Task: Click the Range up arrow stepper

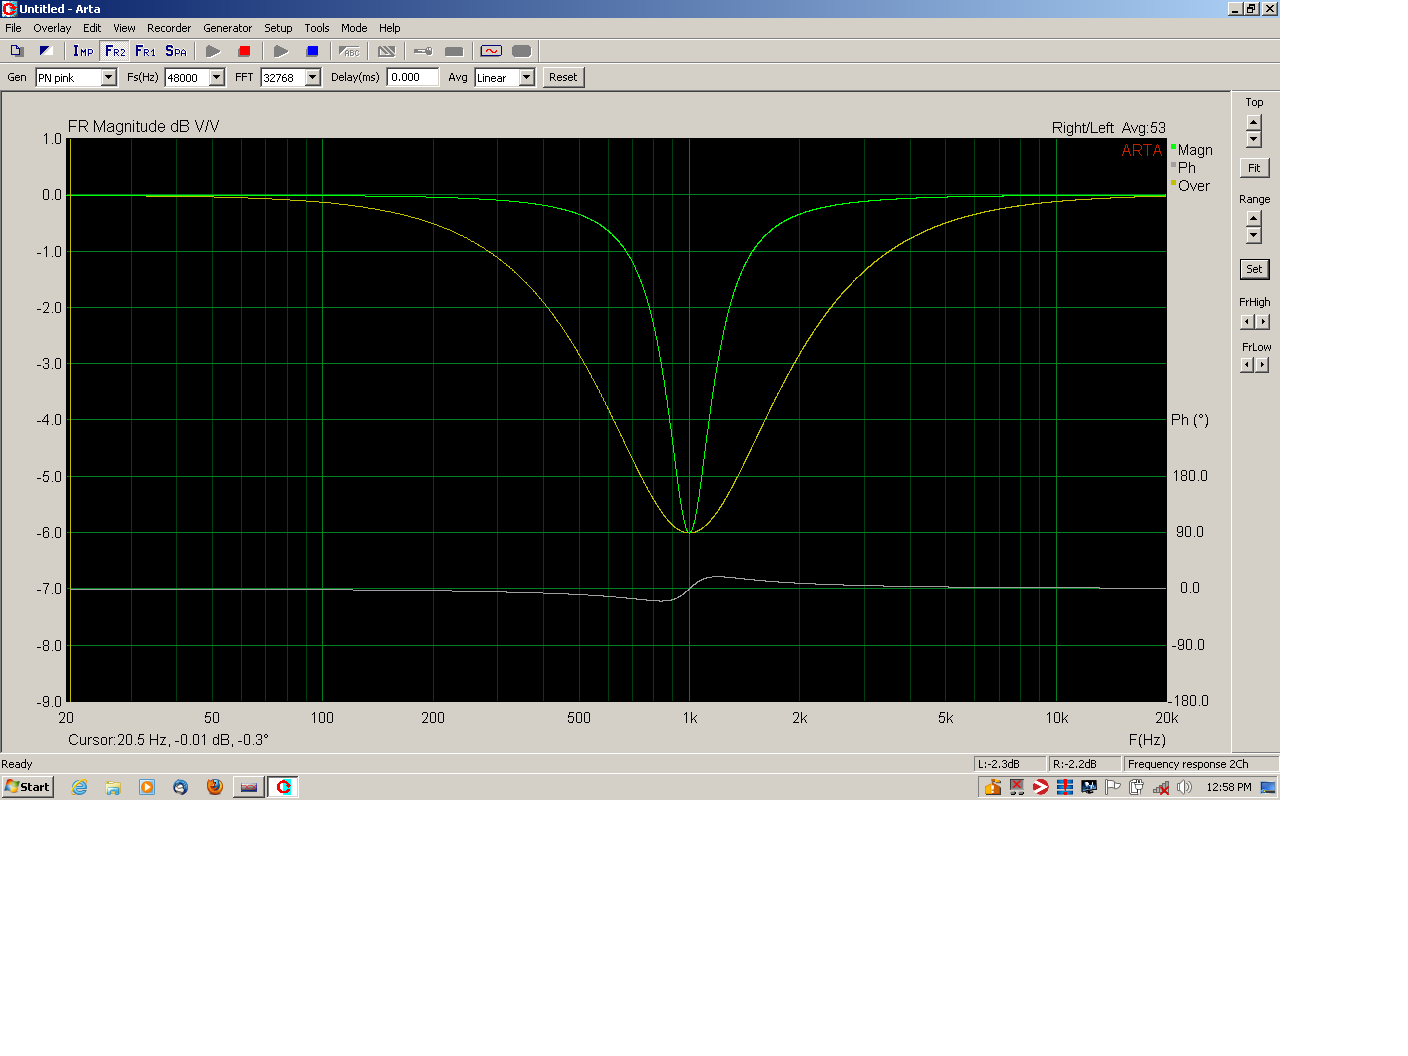Action: pyautogui.click(x=1254, y=219)
